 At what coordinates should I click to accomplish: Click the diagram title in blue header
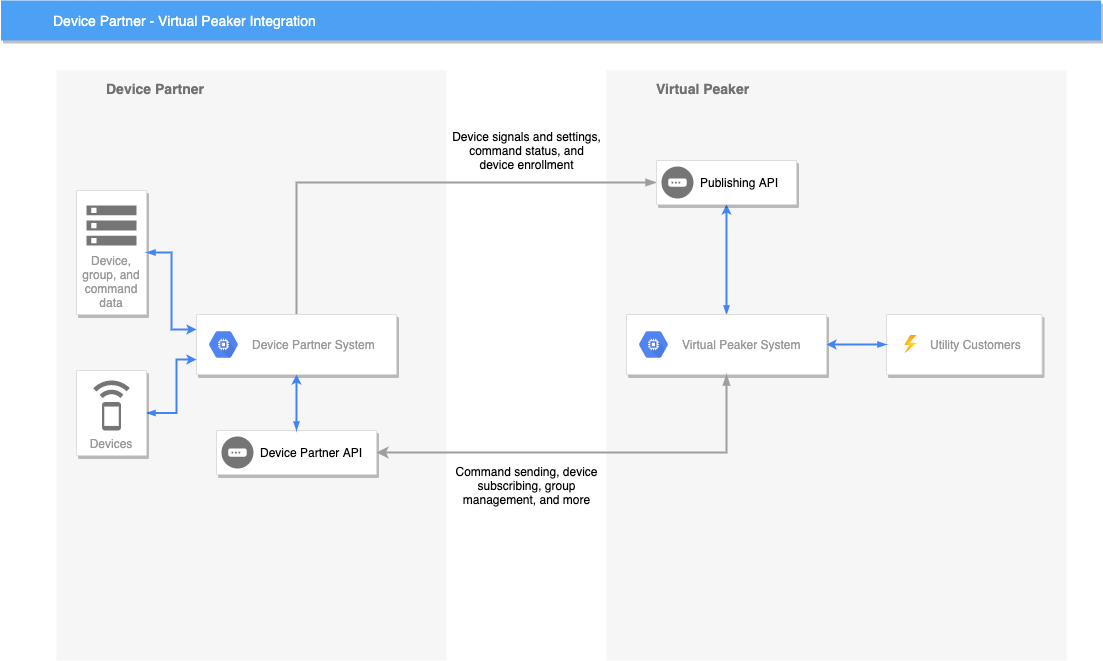[x=184, y=21]
